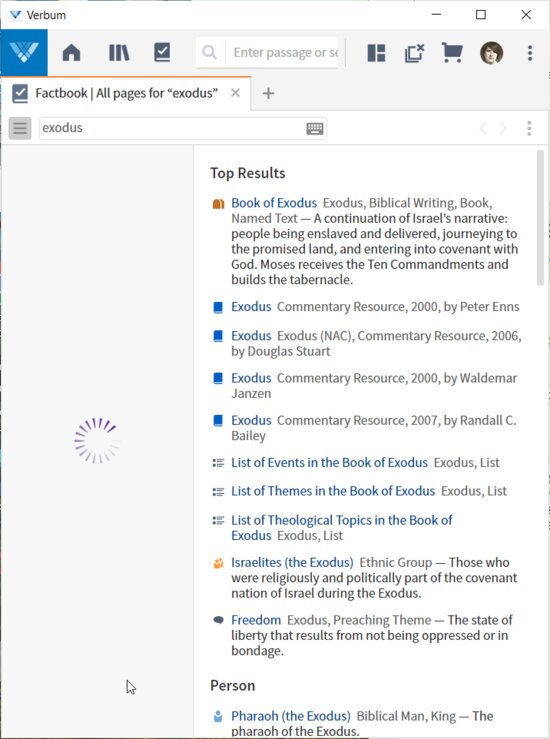Screen dimensions: 550x739
Task: Click the blue book icon for Waldemar Janzen
Action: 218,378
